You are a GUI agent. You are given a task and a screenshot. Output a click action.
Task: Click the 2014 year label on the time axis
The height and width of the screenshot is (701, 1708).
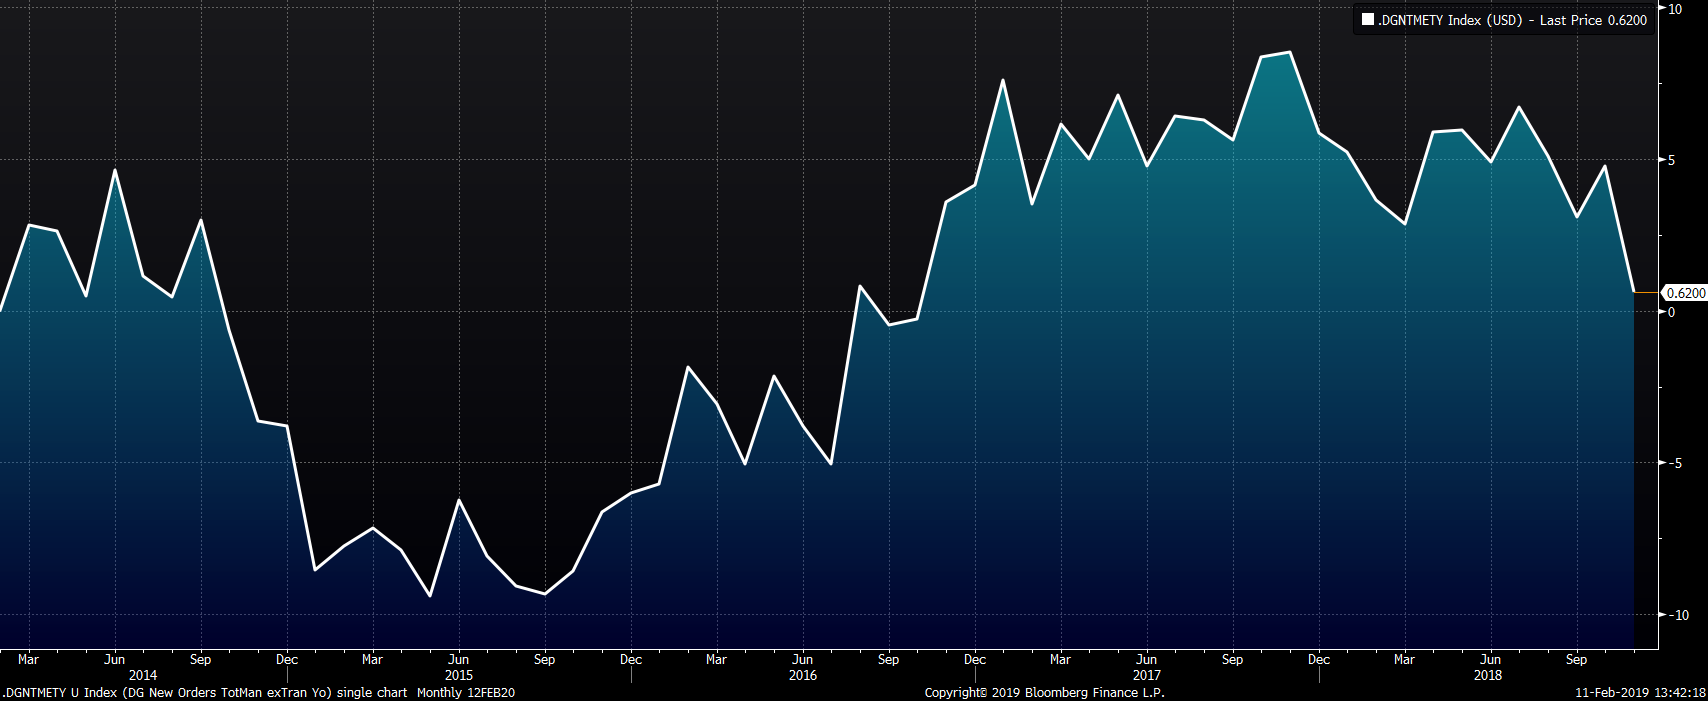143,675
